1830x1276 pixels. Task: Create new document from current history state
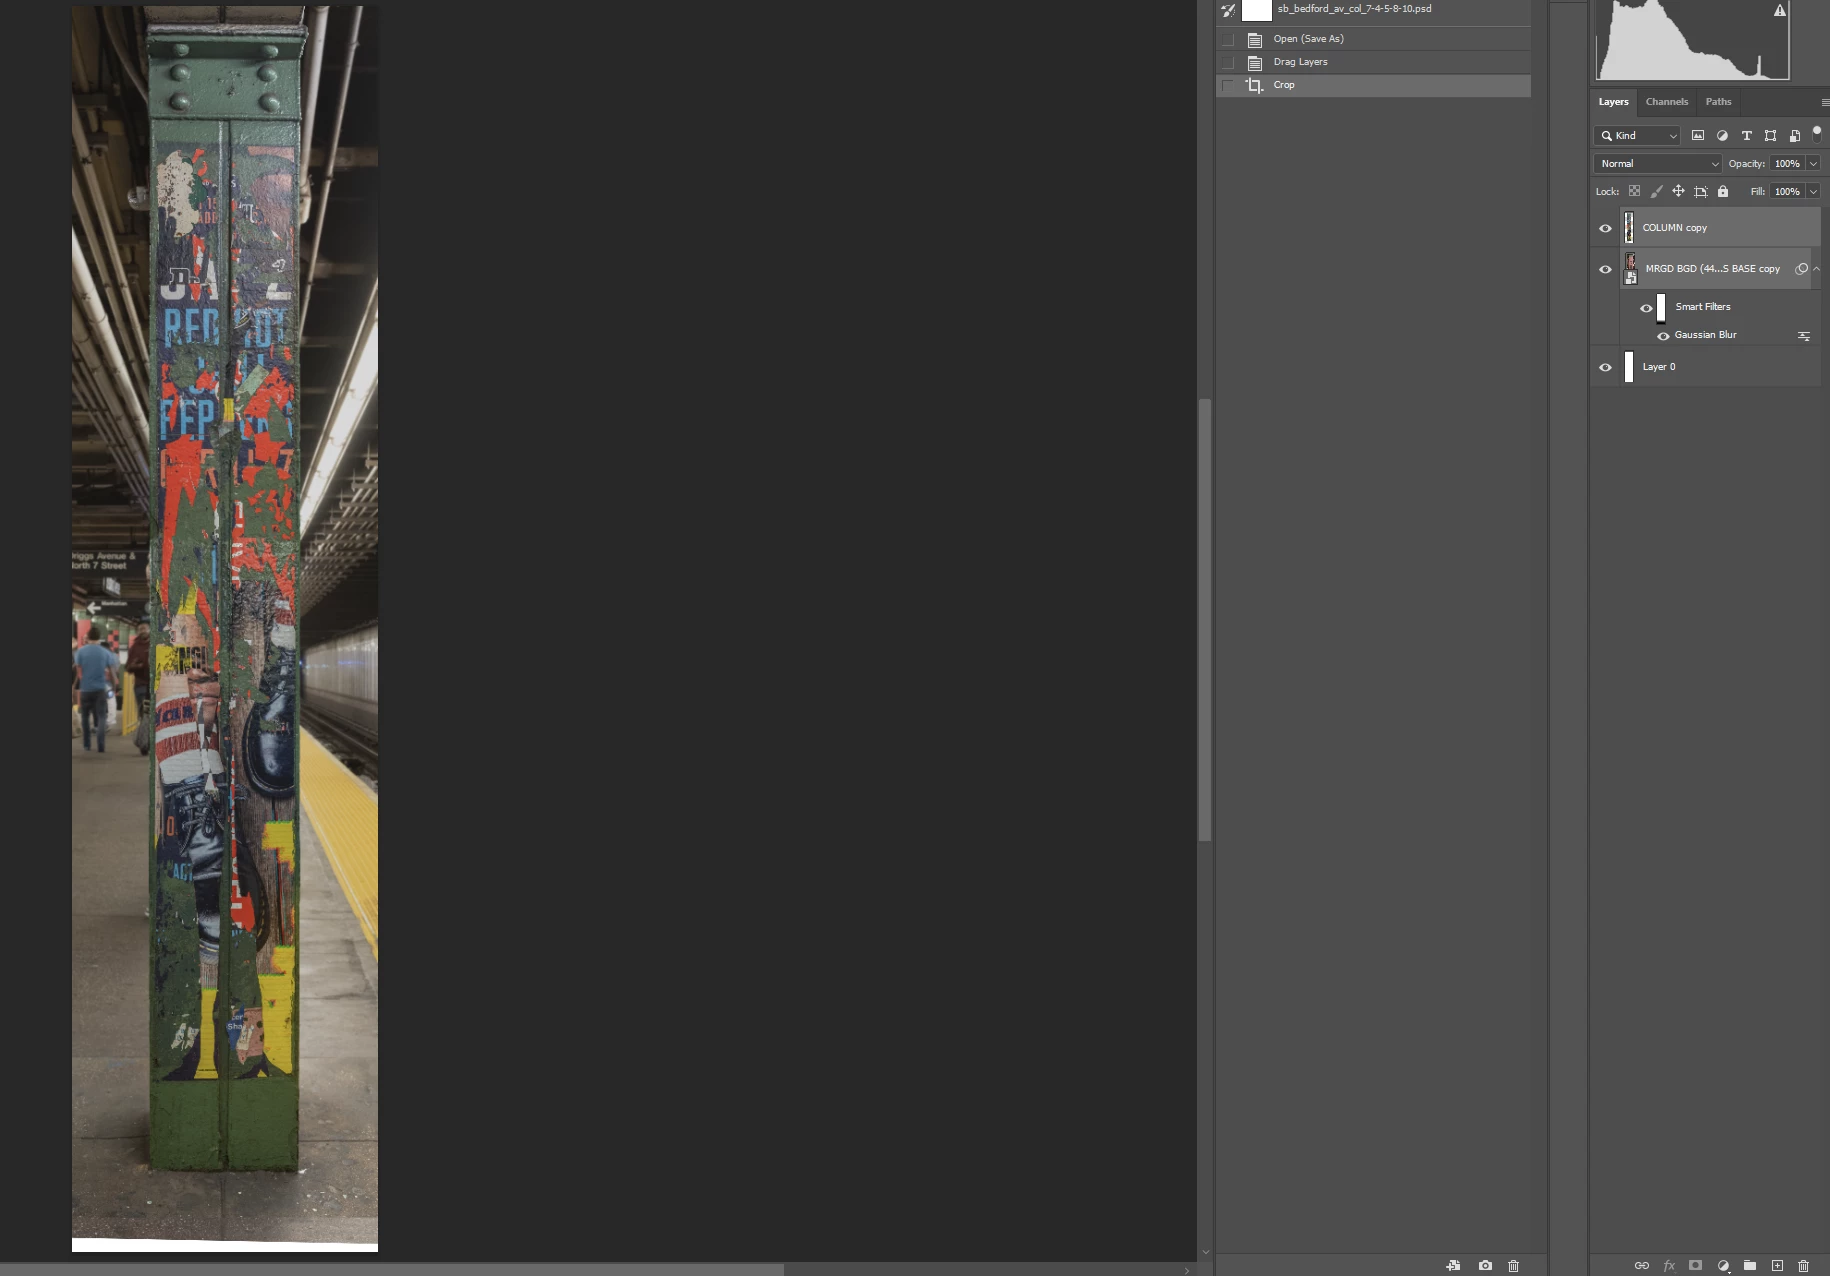pos(1453,1265)
